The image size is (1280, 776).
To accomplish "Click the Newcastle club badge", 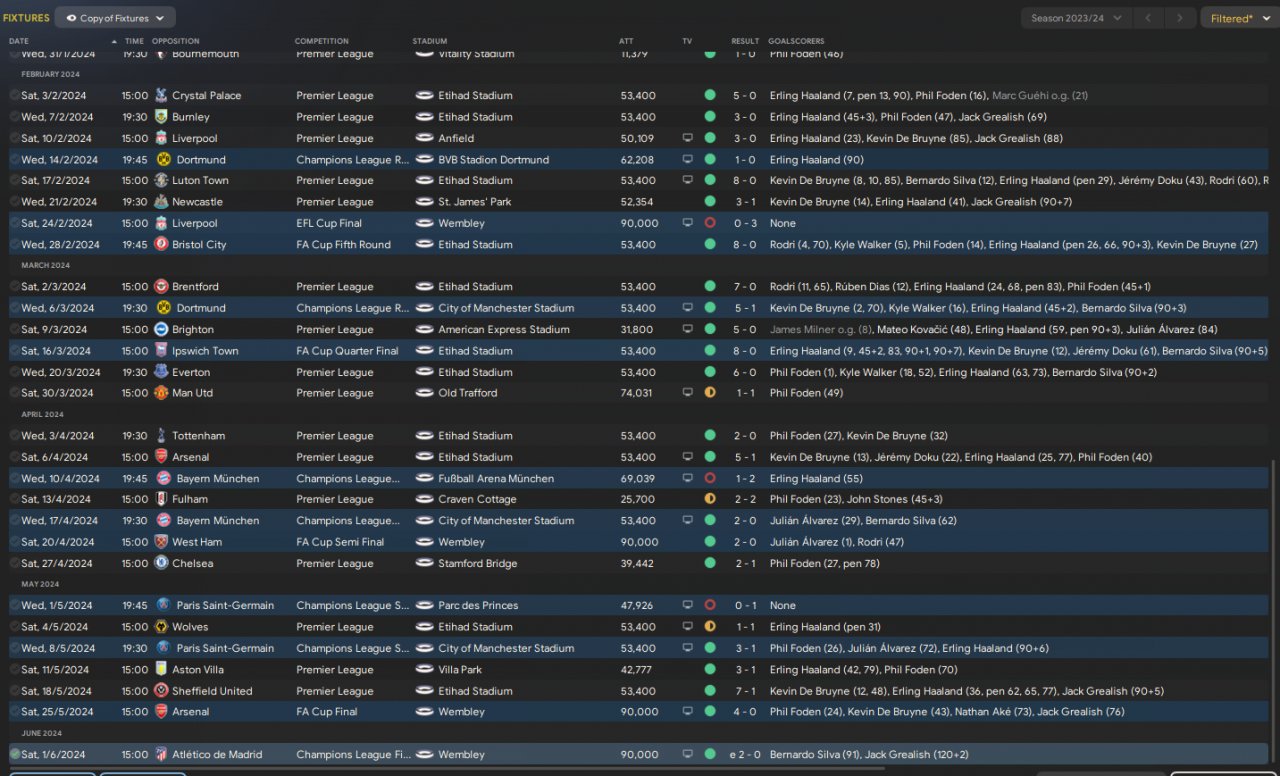I will coord(161,202).
